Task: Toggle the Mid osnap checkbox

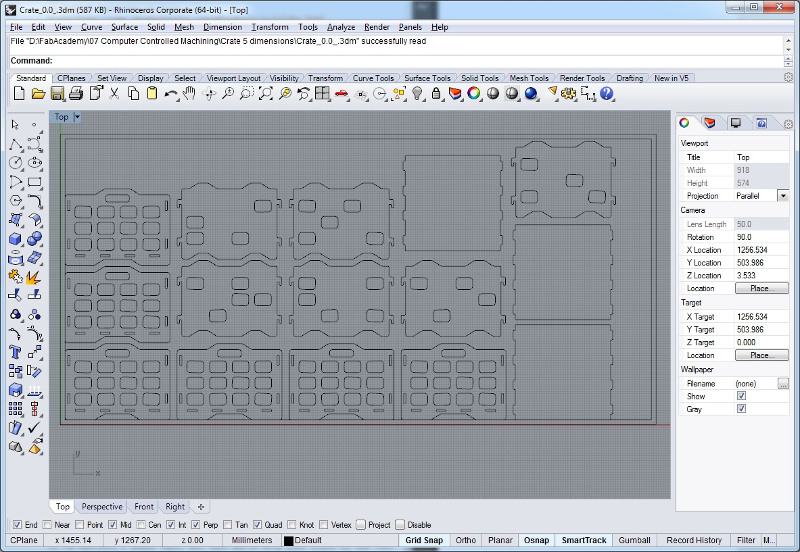Action: coord(113,525)
